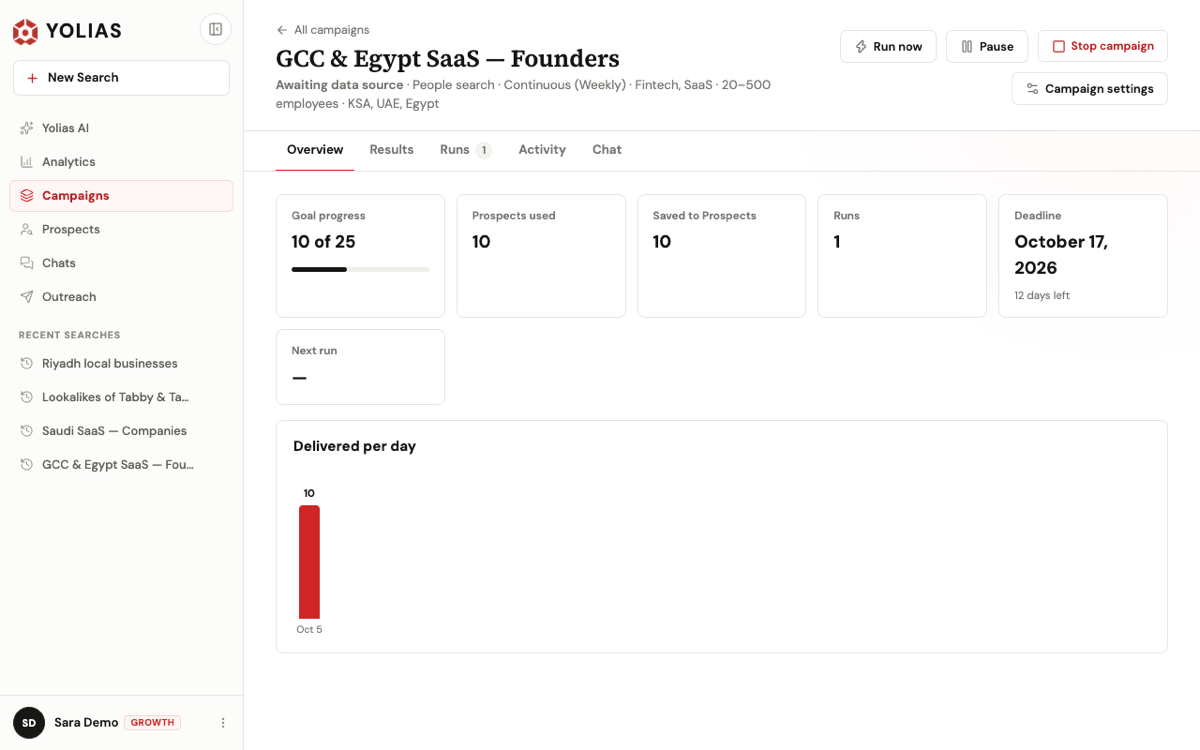Click the Run now button
Image resolution: width=1200 pixels, height=750 pixels.
[888, 47]
